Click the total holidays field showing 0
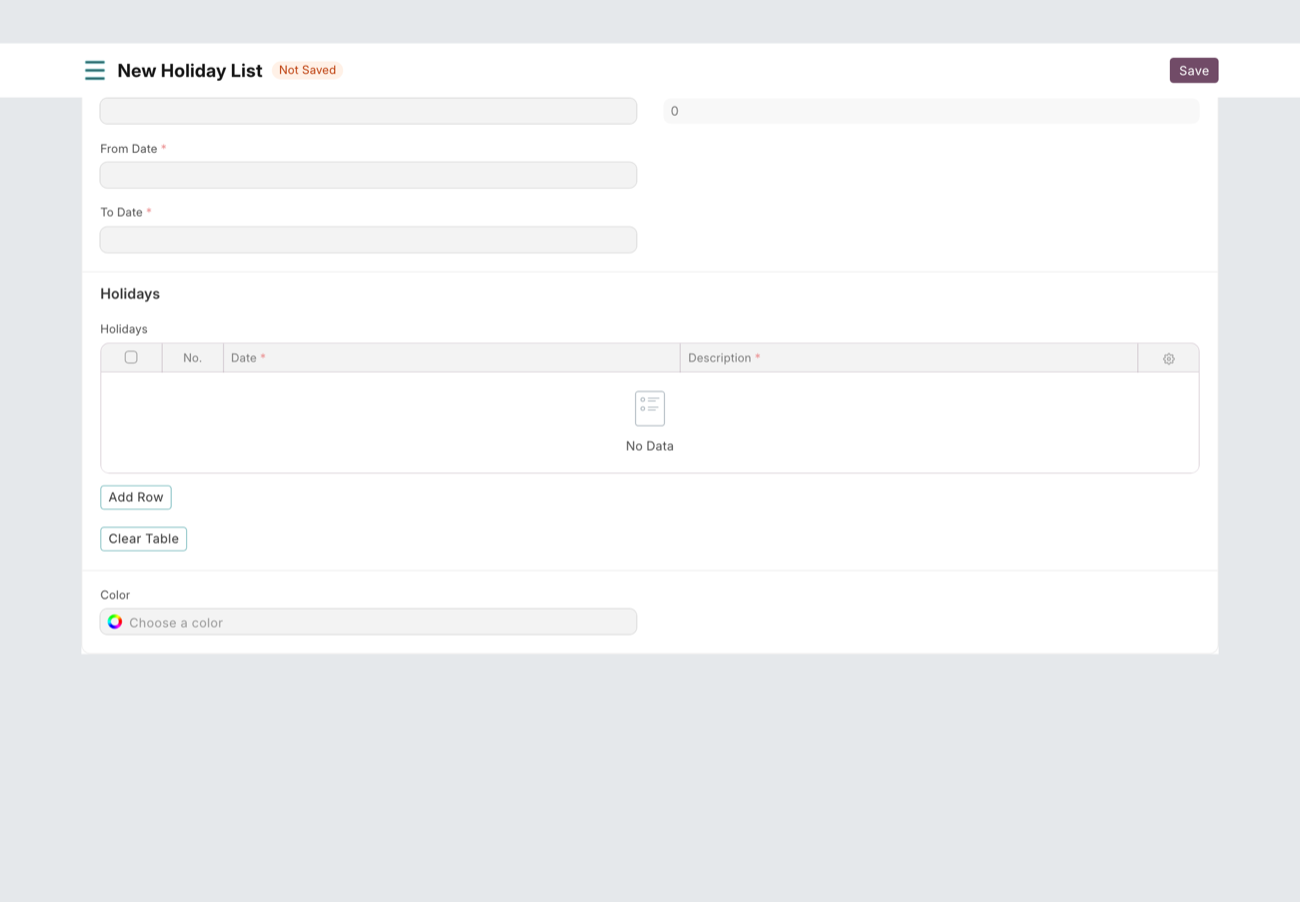Image resolution: width=1300 pixels, height=902 pixels. (931, 111)
